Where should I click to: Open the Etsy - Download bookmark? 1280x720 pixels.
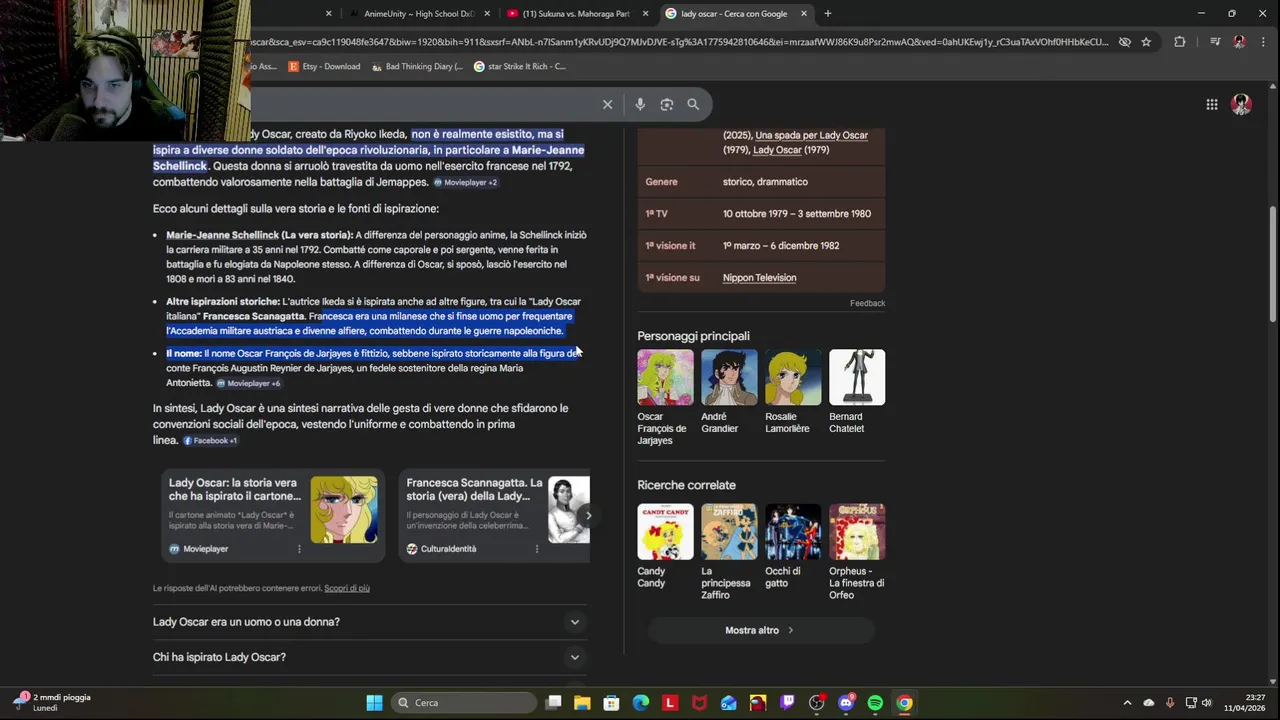pyautogui.click(x=324, y=67)
